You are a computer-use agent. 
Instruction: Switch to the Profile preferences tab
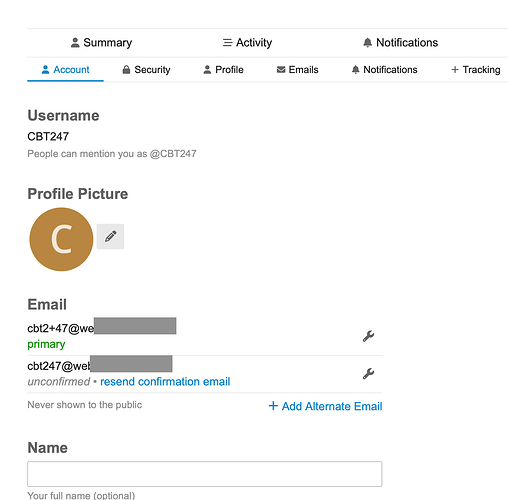click(223, 70)
